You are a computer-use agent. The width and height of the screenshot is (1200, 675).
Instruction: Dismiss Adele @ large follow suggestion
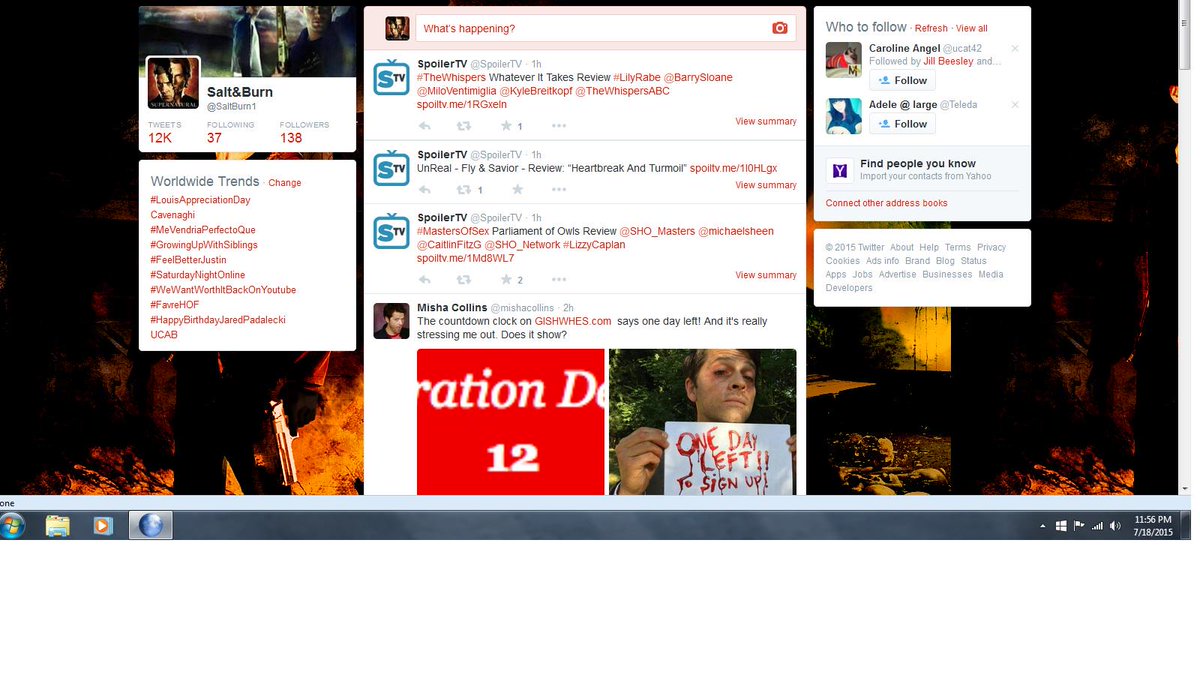coord(1015,104)
